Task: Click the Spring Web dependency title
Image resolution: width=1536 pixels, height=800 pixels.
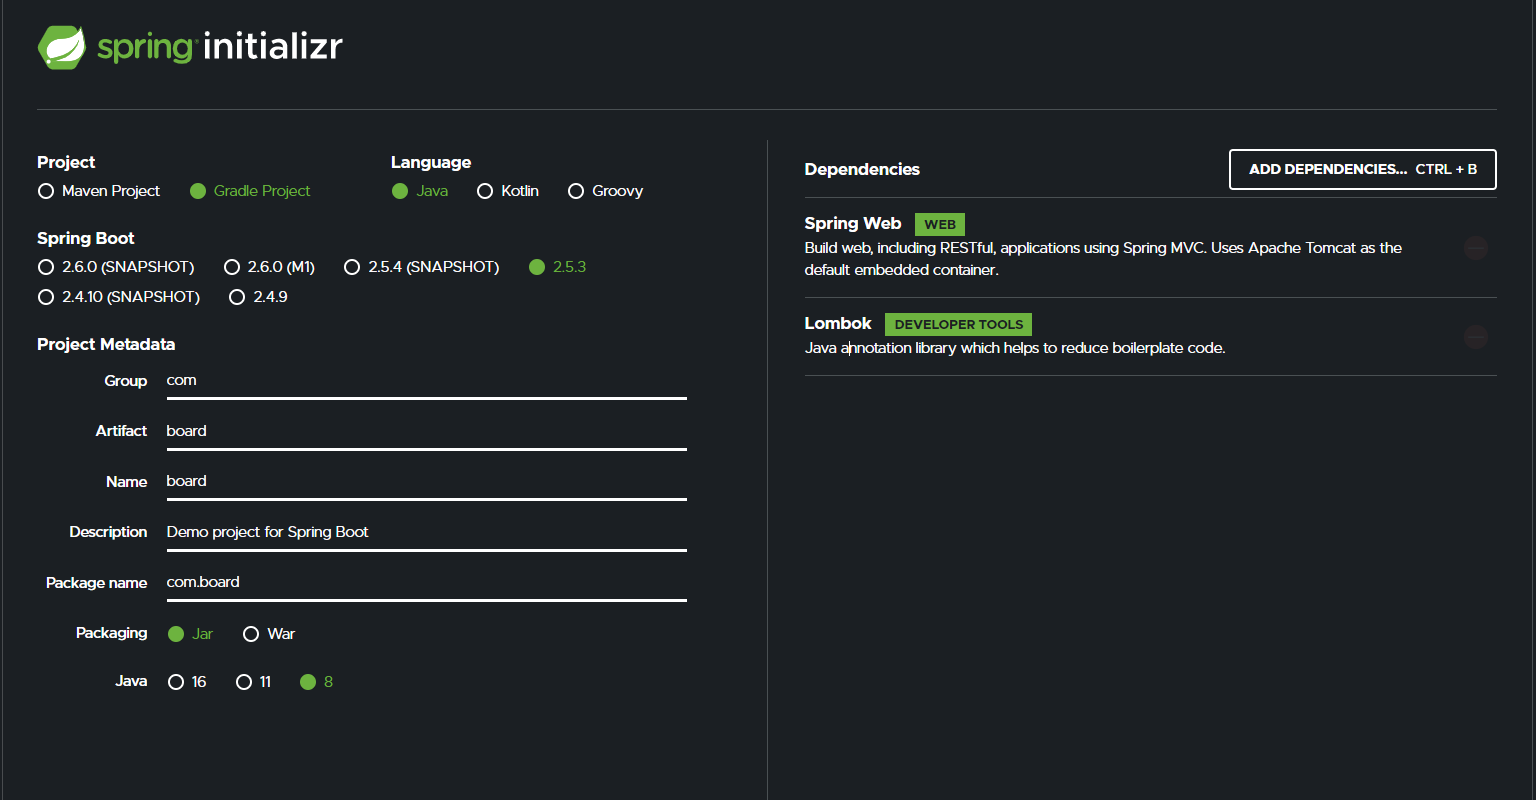Action: click(x=853, y=224)
